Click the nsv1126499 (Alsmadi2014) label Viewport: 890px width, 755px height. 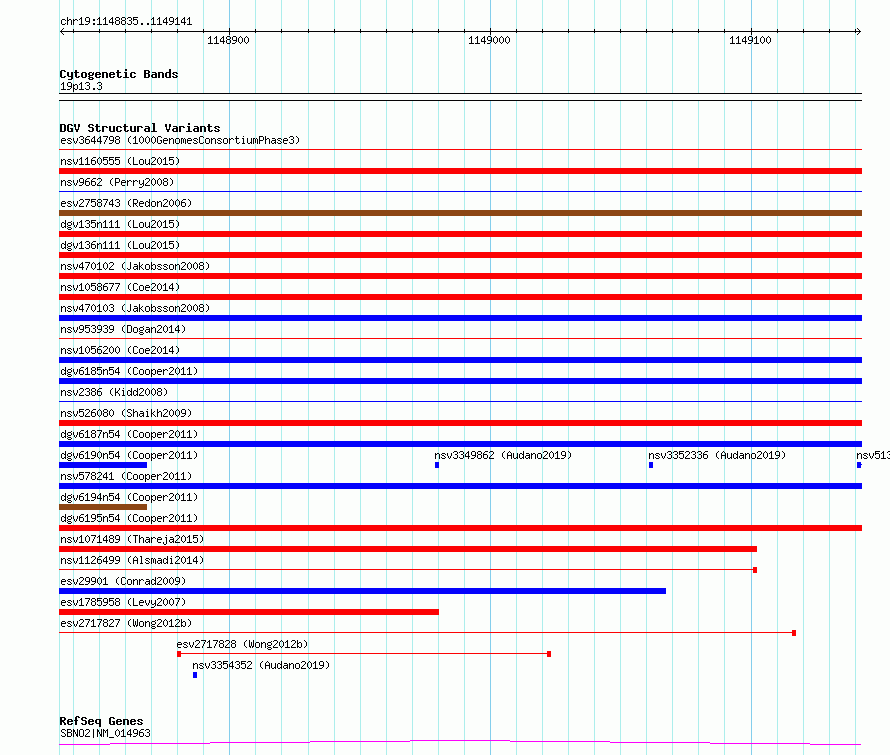click(132, 560)
